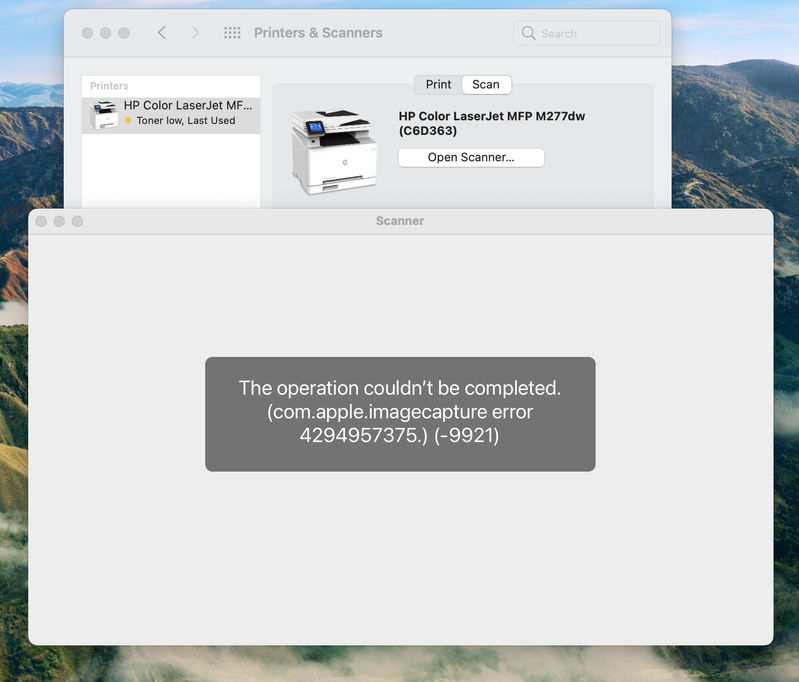Close the Scanner window
Screen dimensions: 799x682
(41, 221)
